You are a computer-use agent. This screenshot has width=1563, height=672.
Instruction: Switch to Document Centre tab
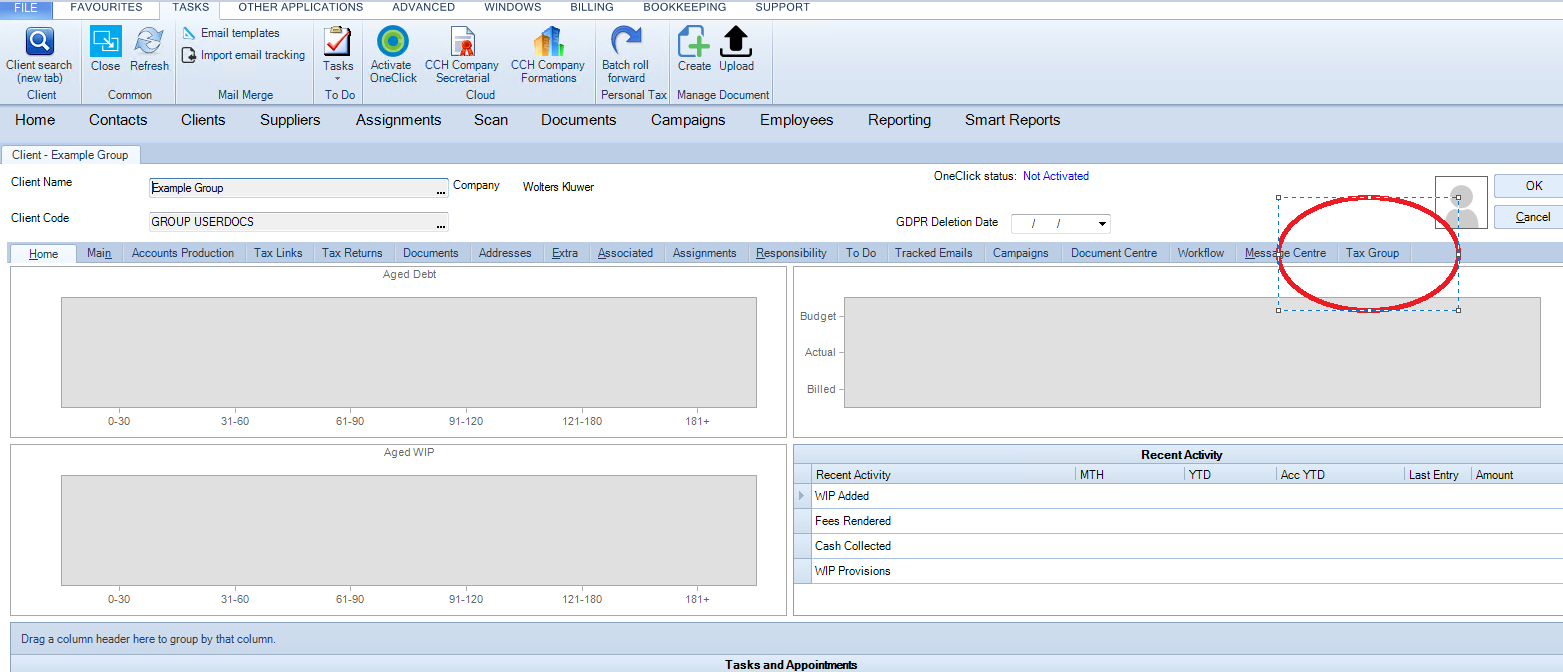1114,253
